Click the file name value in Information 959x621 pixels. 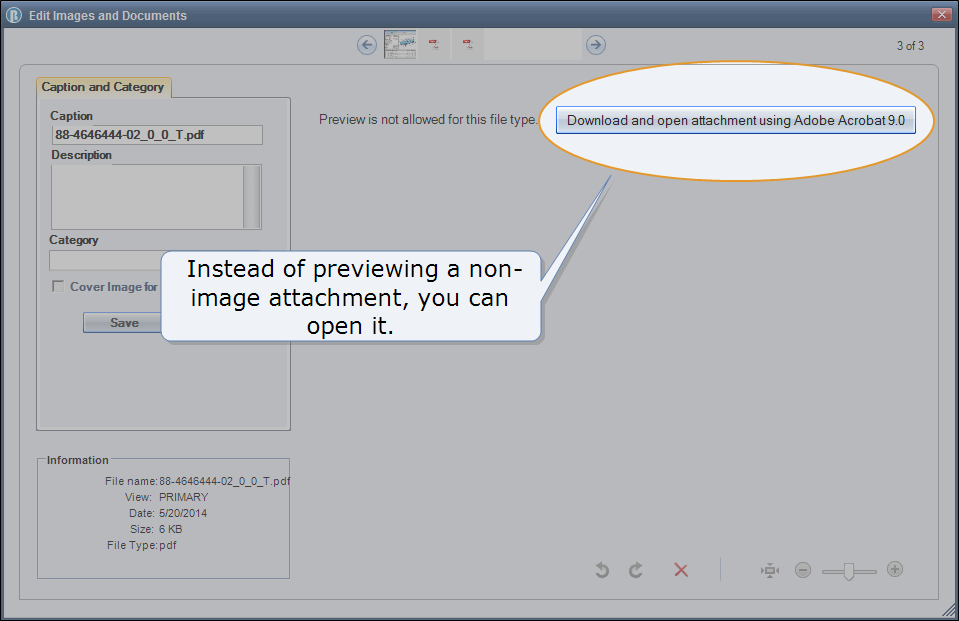tap(224, 481)
